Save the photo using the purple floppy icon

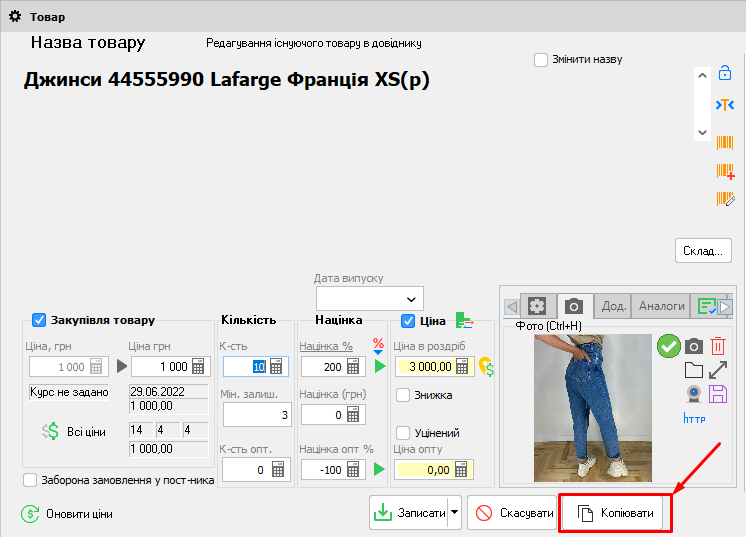[x=717, y=393]
